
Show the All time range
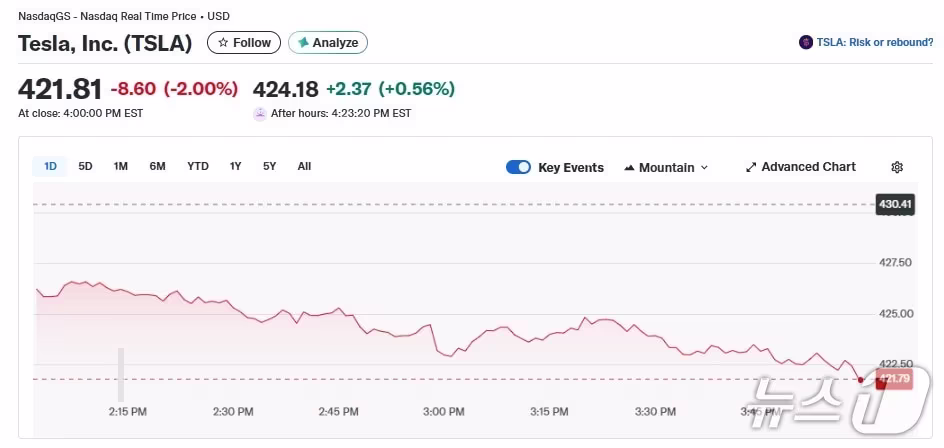tap(304, 166)
